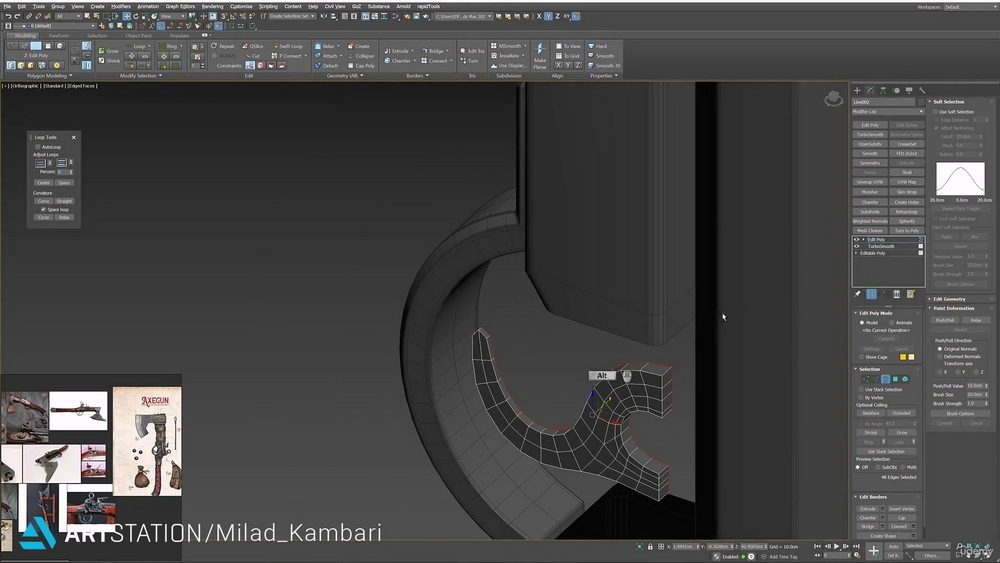This screenshot has height=563, width=1000.
Task: Open the Utilities wrench tab in the command panel
Action: pyautogui.click(x=922, y=91)
